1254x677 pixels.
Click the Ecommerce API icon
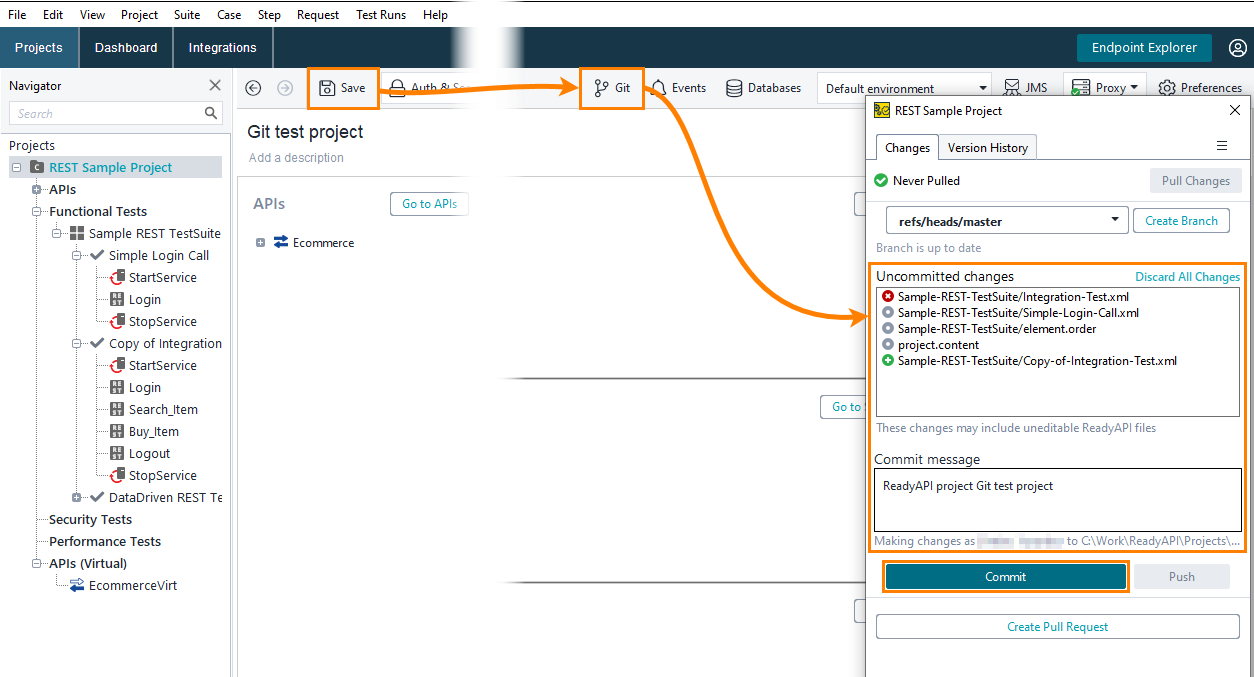click(280, 242)
